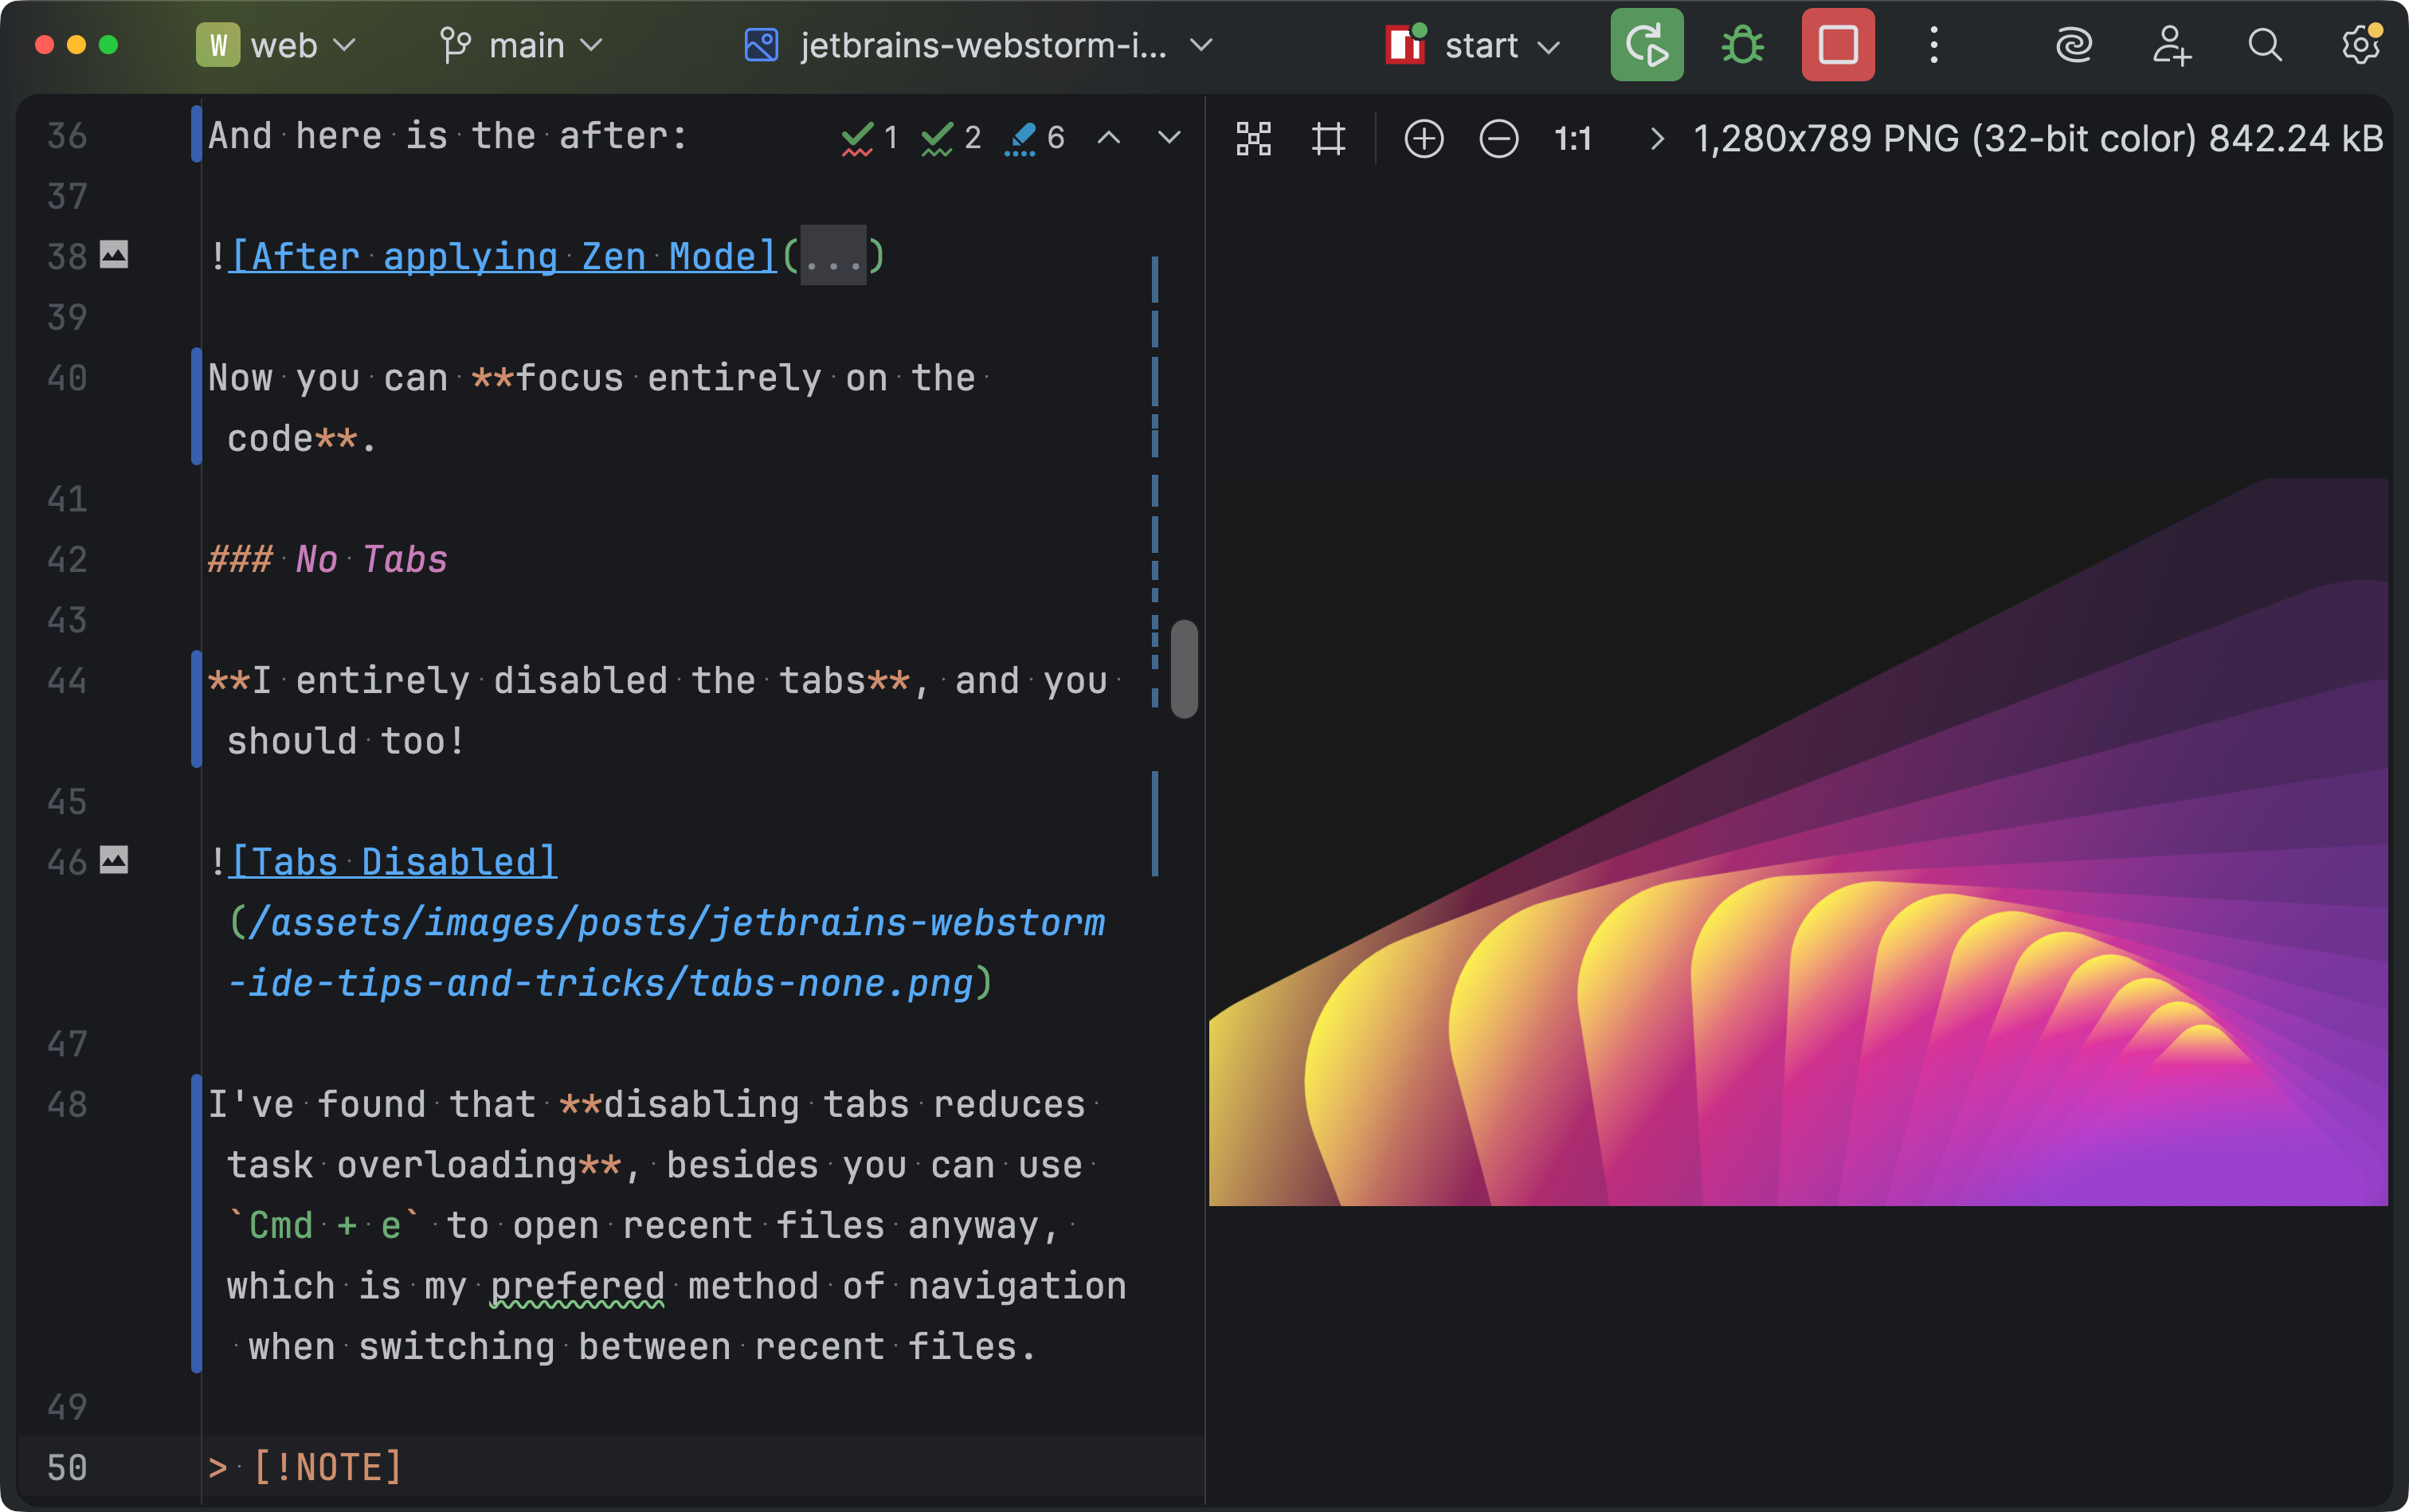Open Search Everywhere magnifier

[2265, 45]
